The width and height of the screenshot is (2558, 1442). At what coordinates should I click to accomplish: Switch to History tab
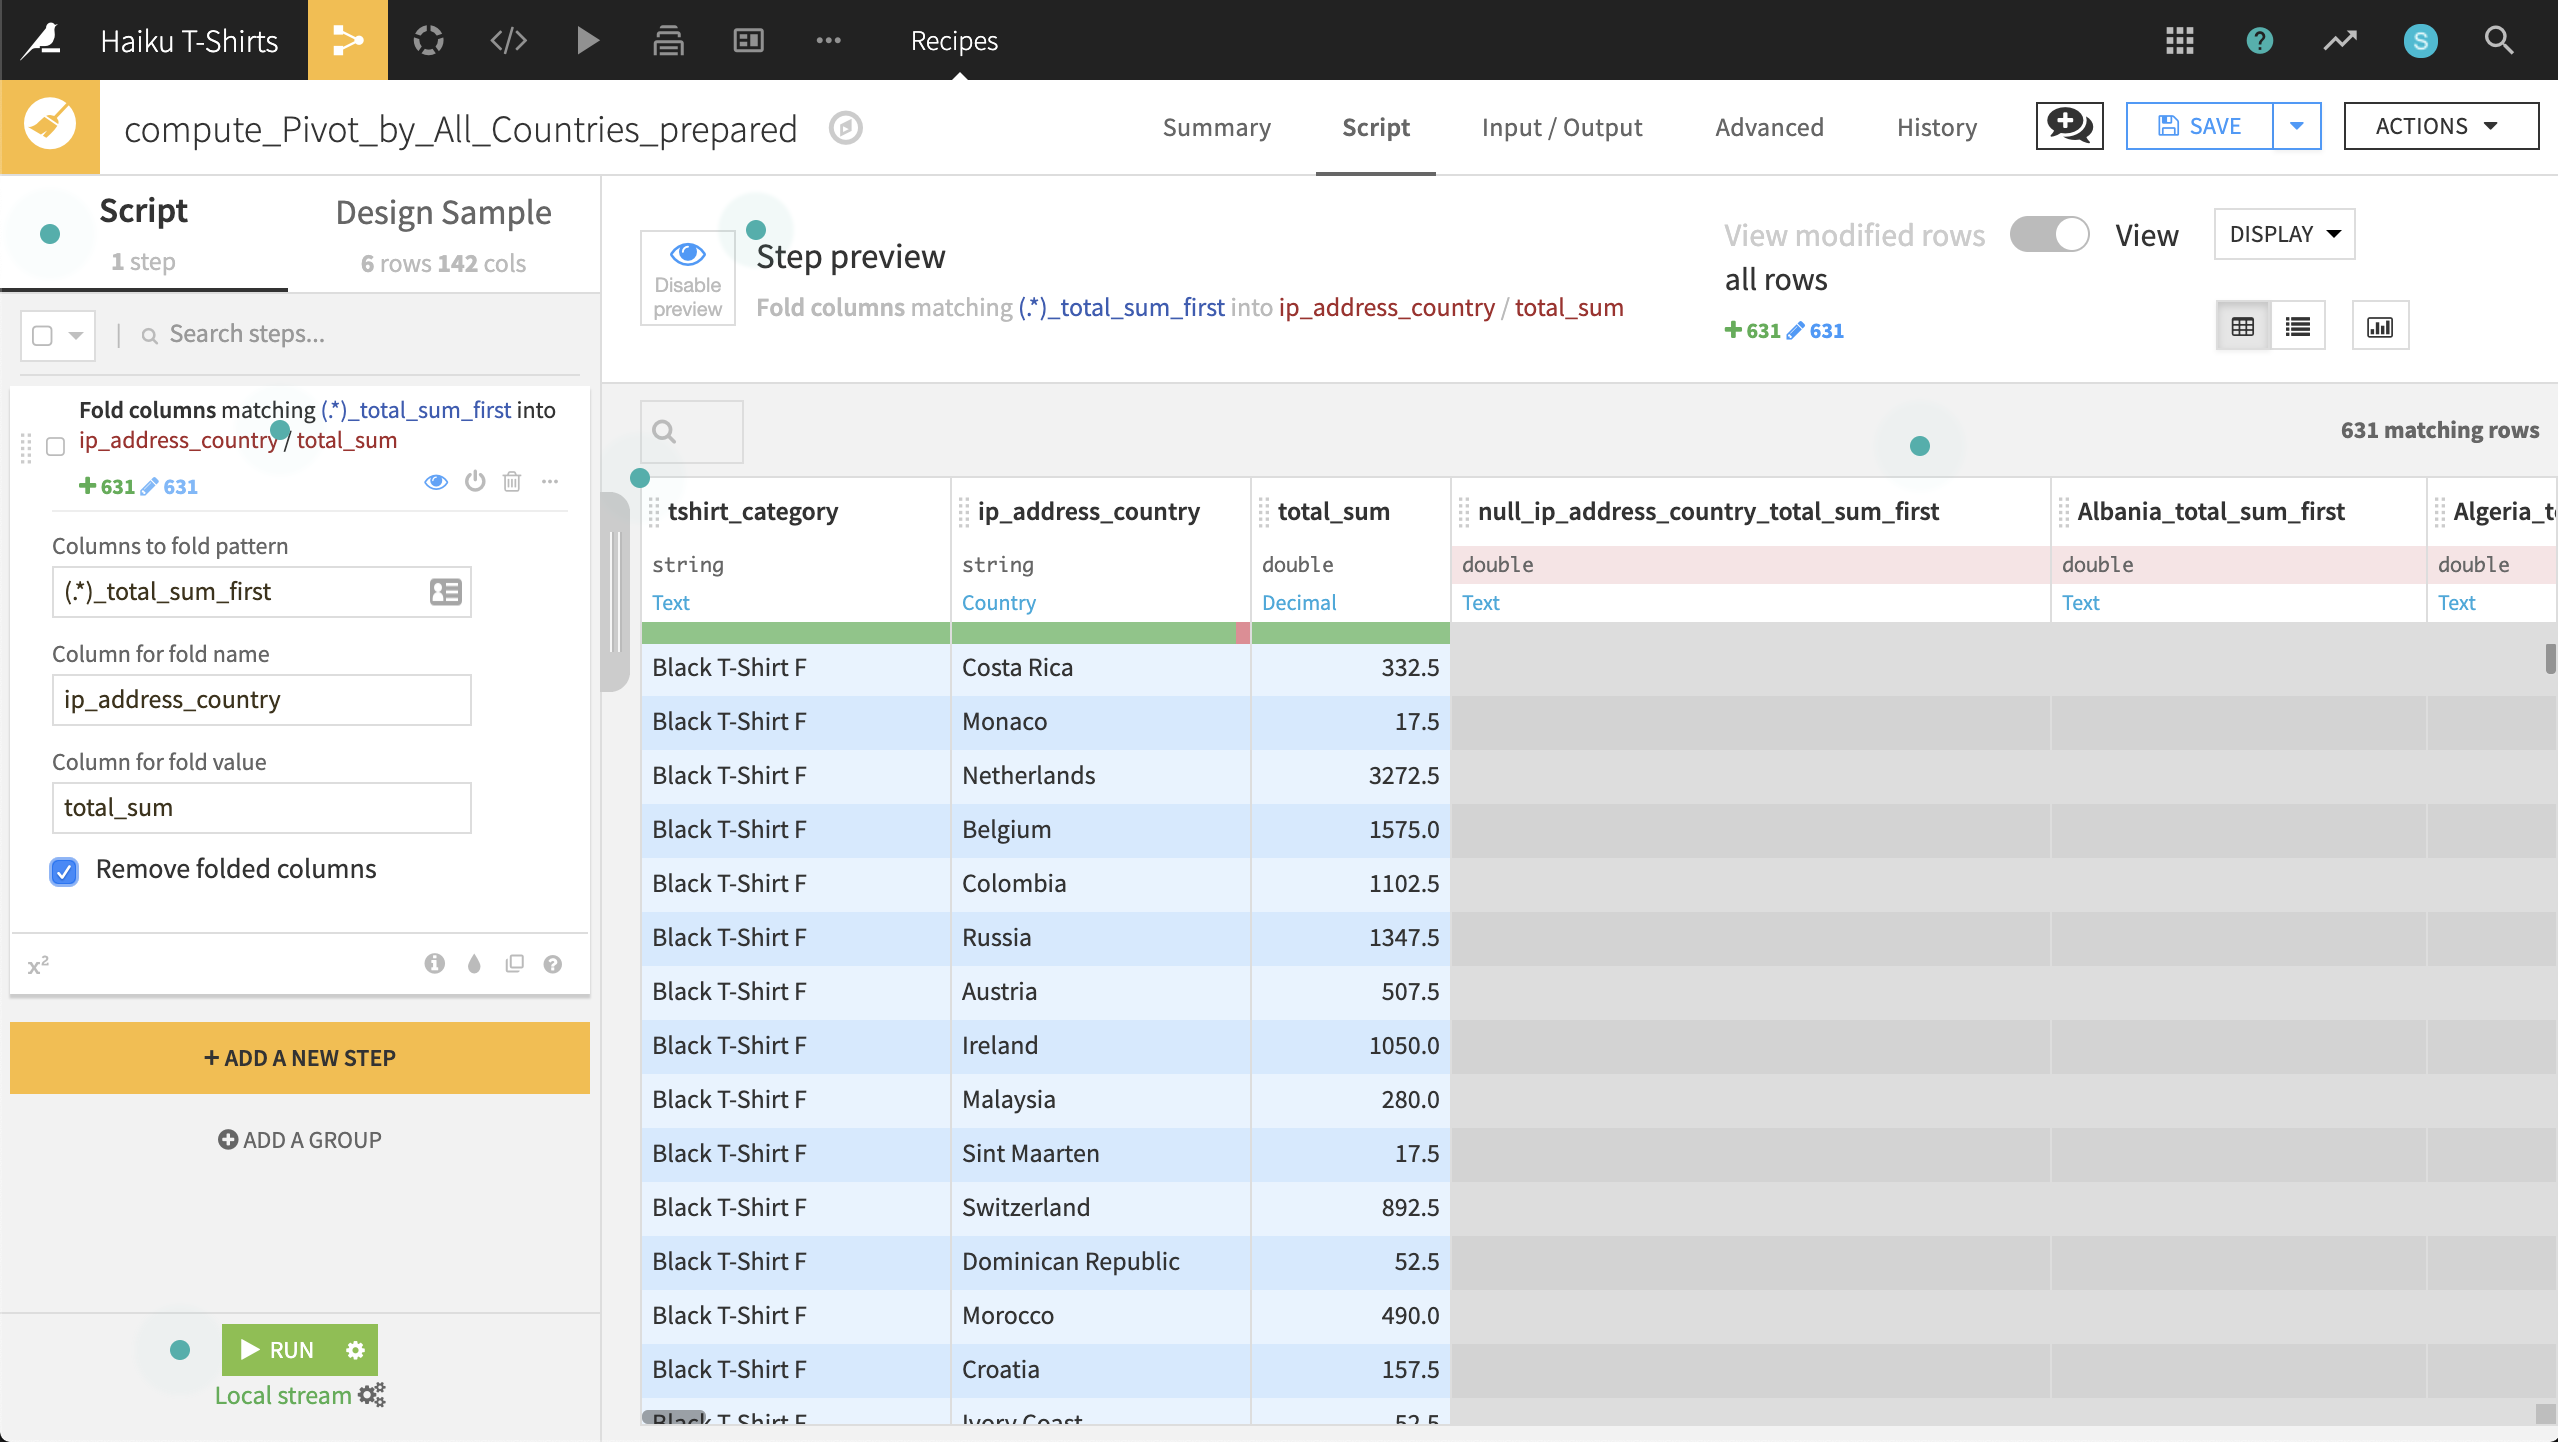[1937, 128]
